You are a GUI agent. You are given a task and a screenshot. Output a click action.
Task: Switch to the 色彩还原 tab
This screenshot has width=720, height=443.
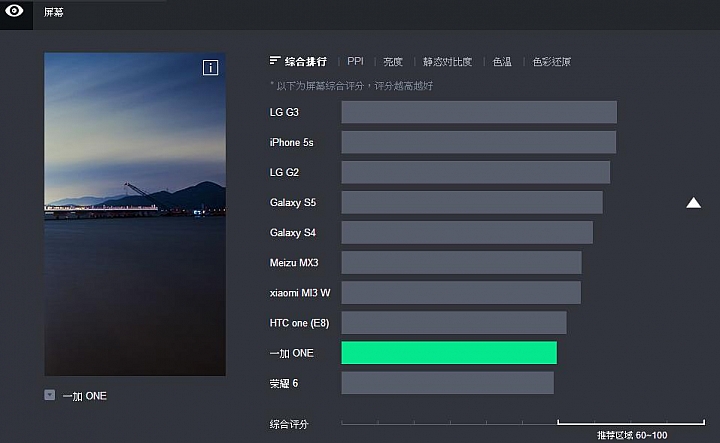click(x=551, y=62)
